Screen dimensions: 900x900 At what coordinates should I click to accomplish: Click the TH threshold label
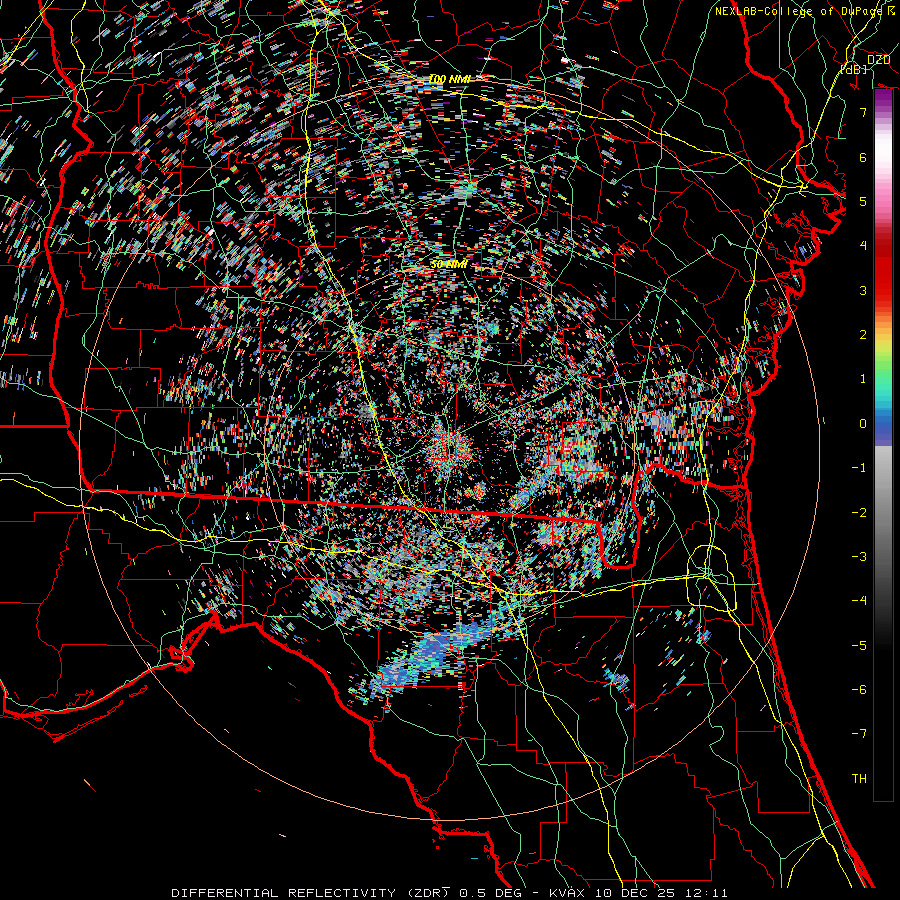pos(859,779)
